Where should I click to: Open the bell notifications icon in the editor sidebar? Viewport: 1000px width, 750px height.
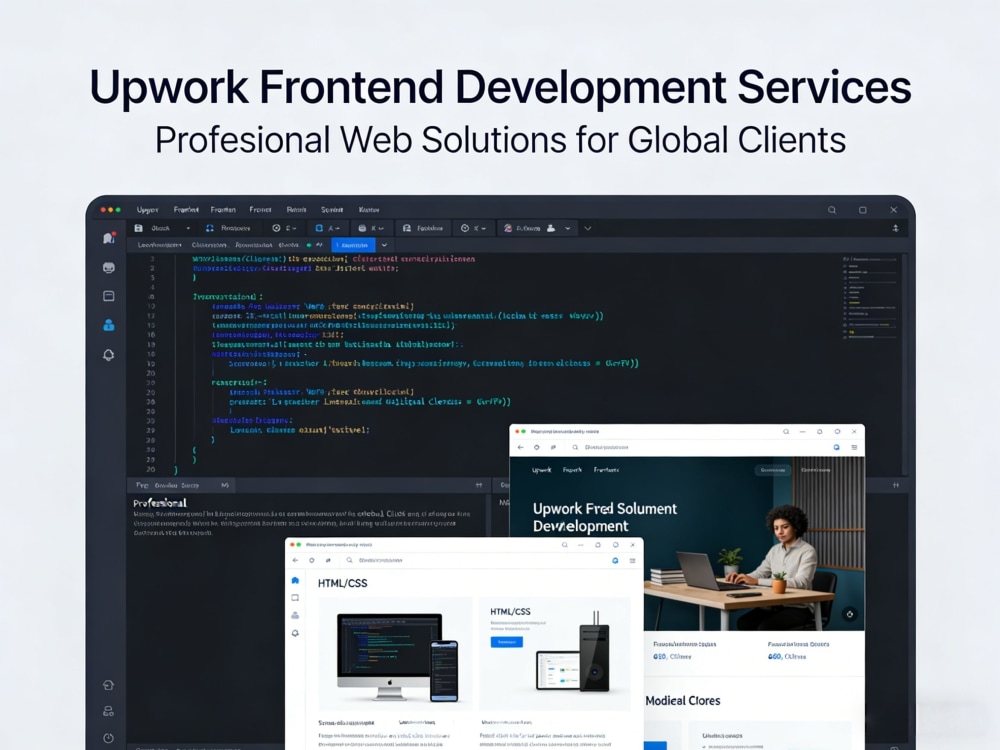click(108, 355)
